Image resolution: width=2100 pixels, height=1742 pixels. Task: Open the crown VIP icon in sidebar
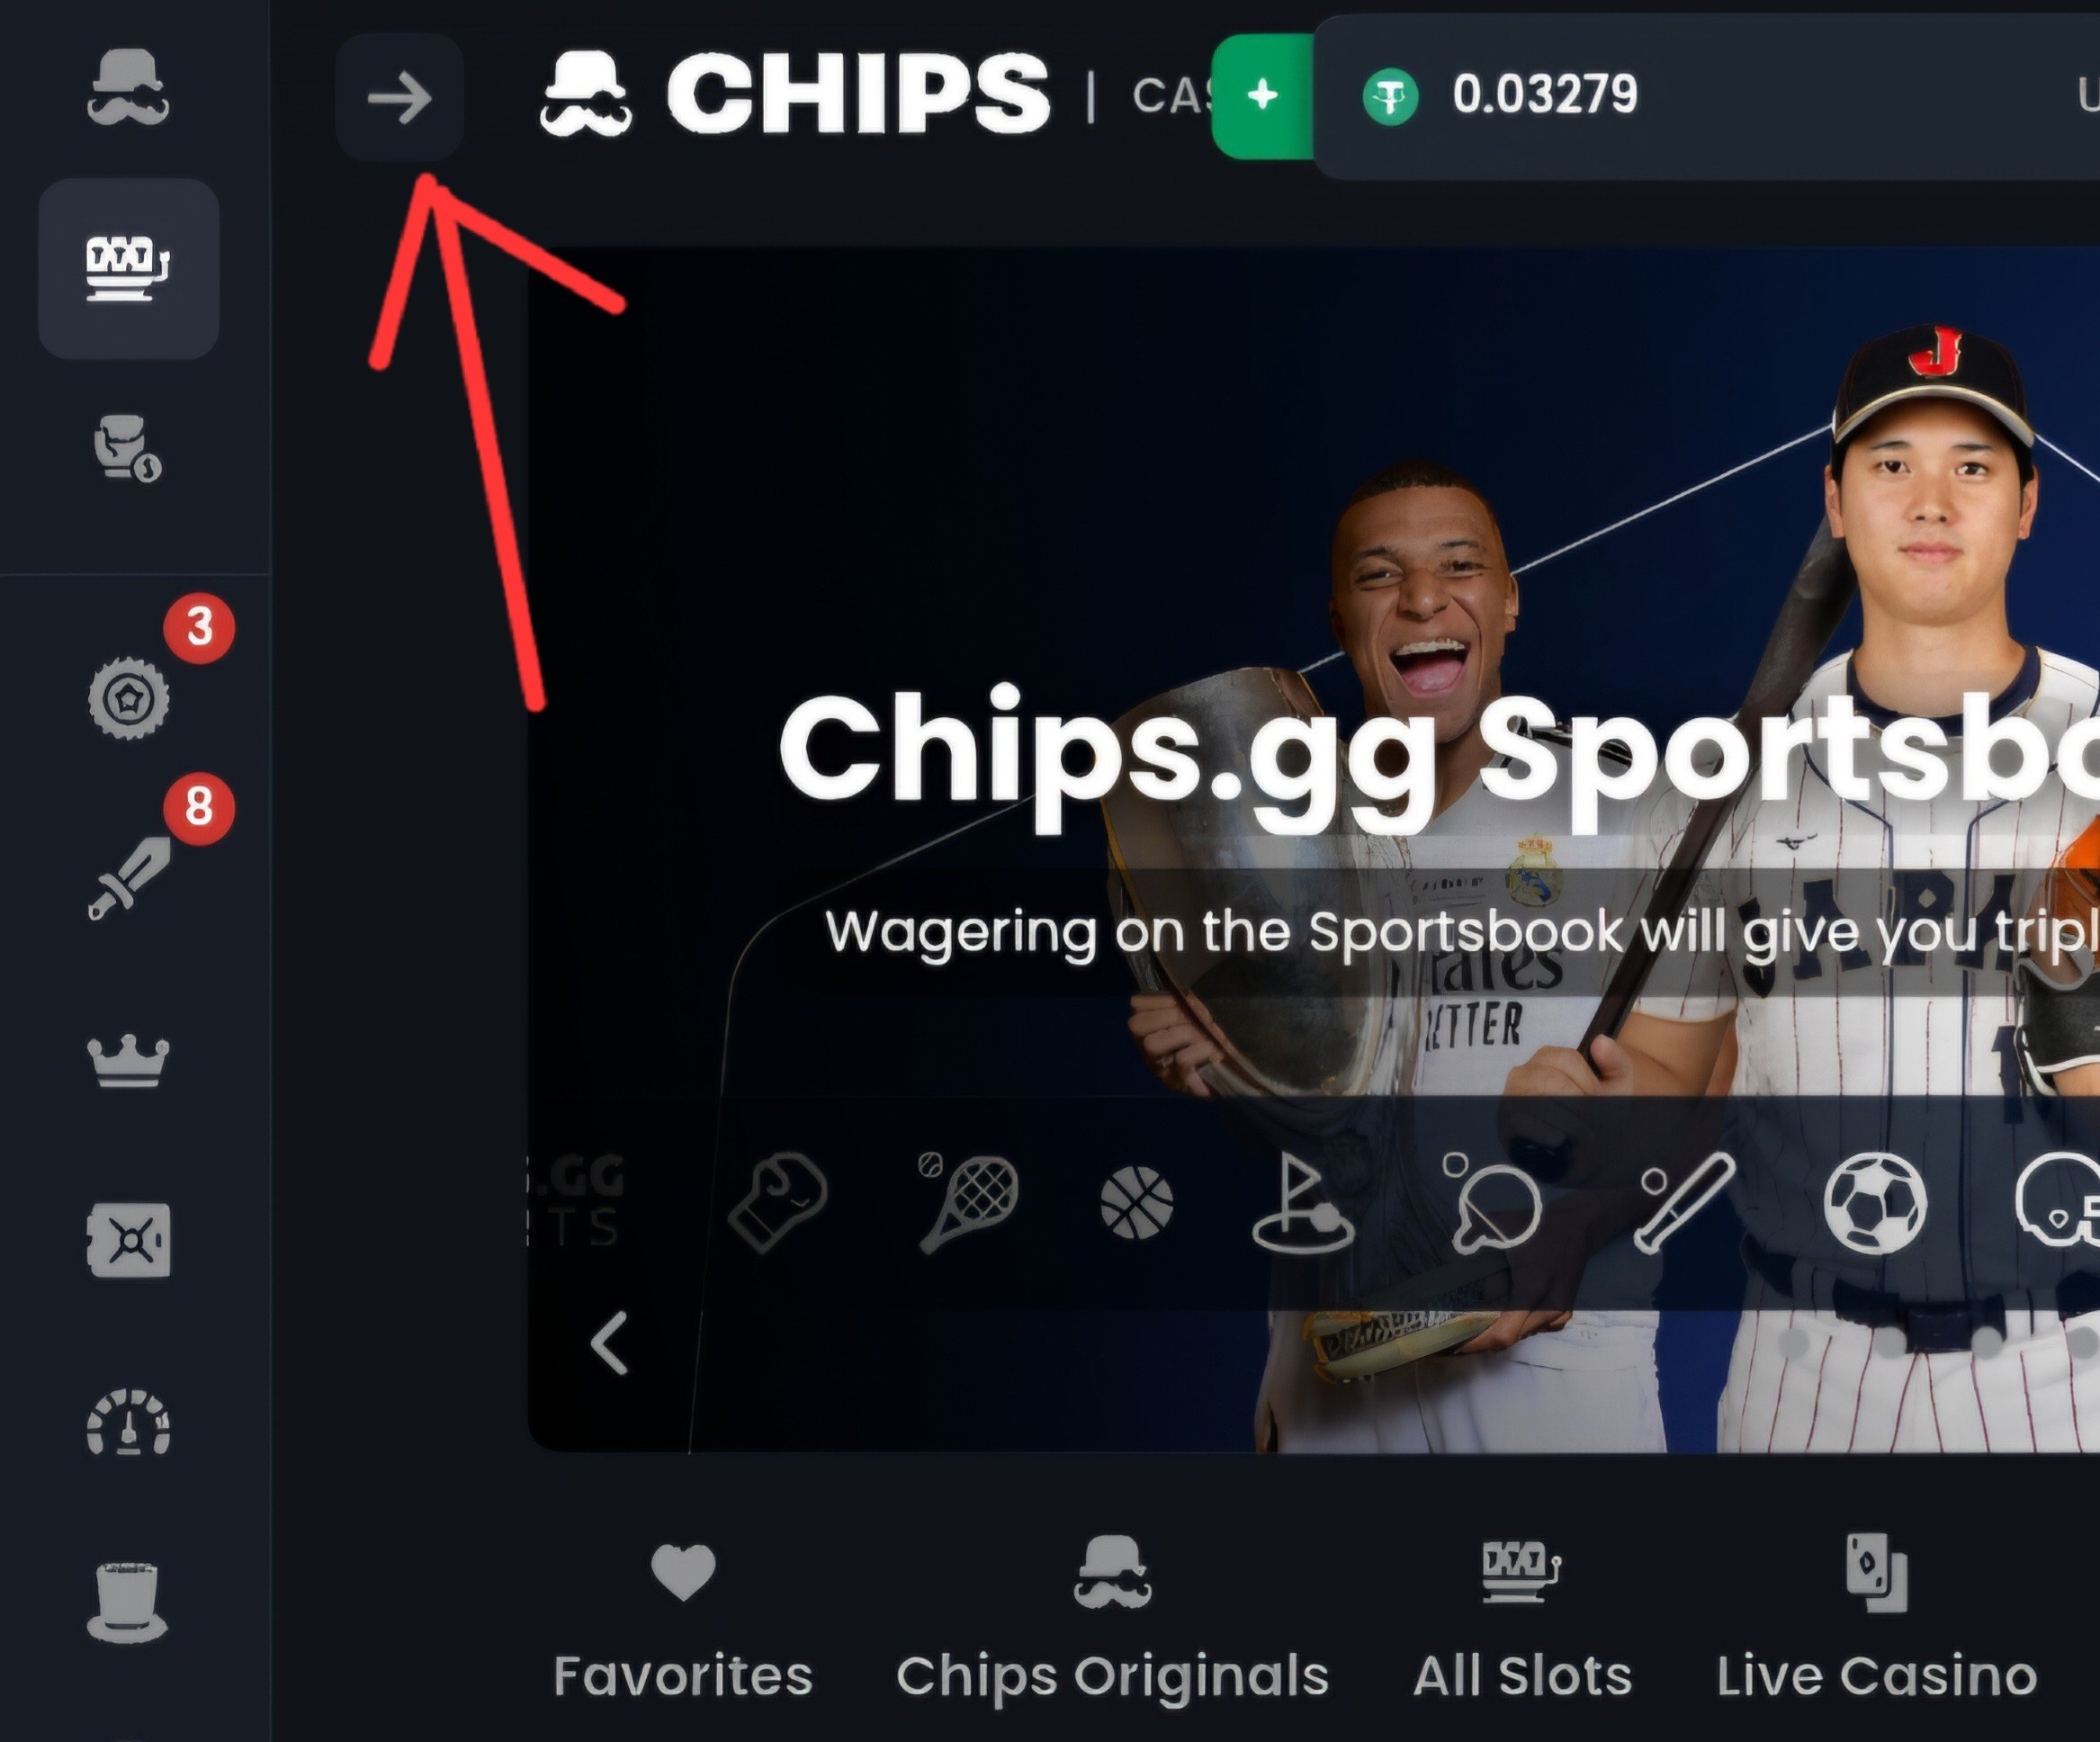tap(128, 1062)
